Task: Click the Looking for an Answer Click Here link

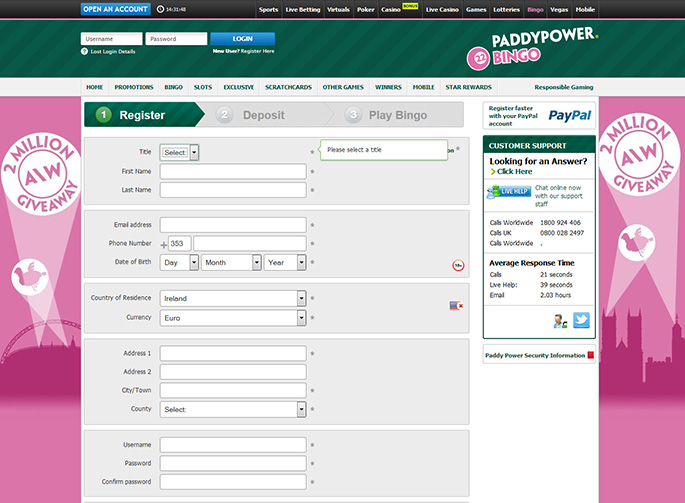Action: (x=514, y=172)
